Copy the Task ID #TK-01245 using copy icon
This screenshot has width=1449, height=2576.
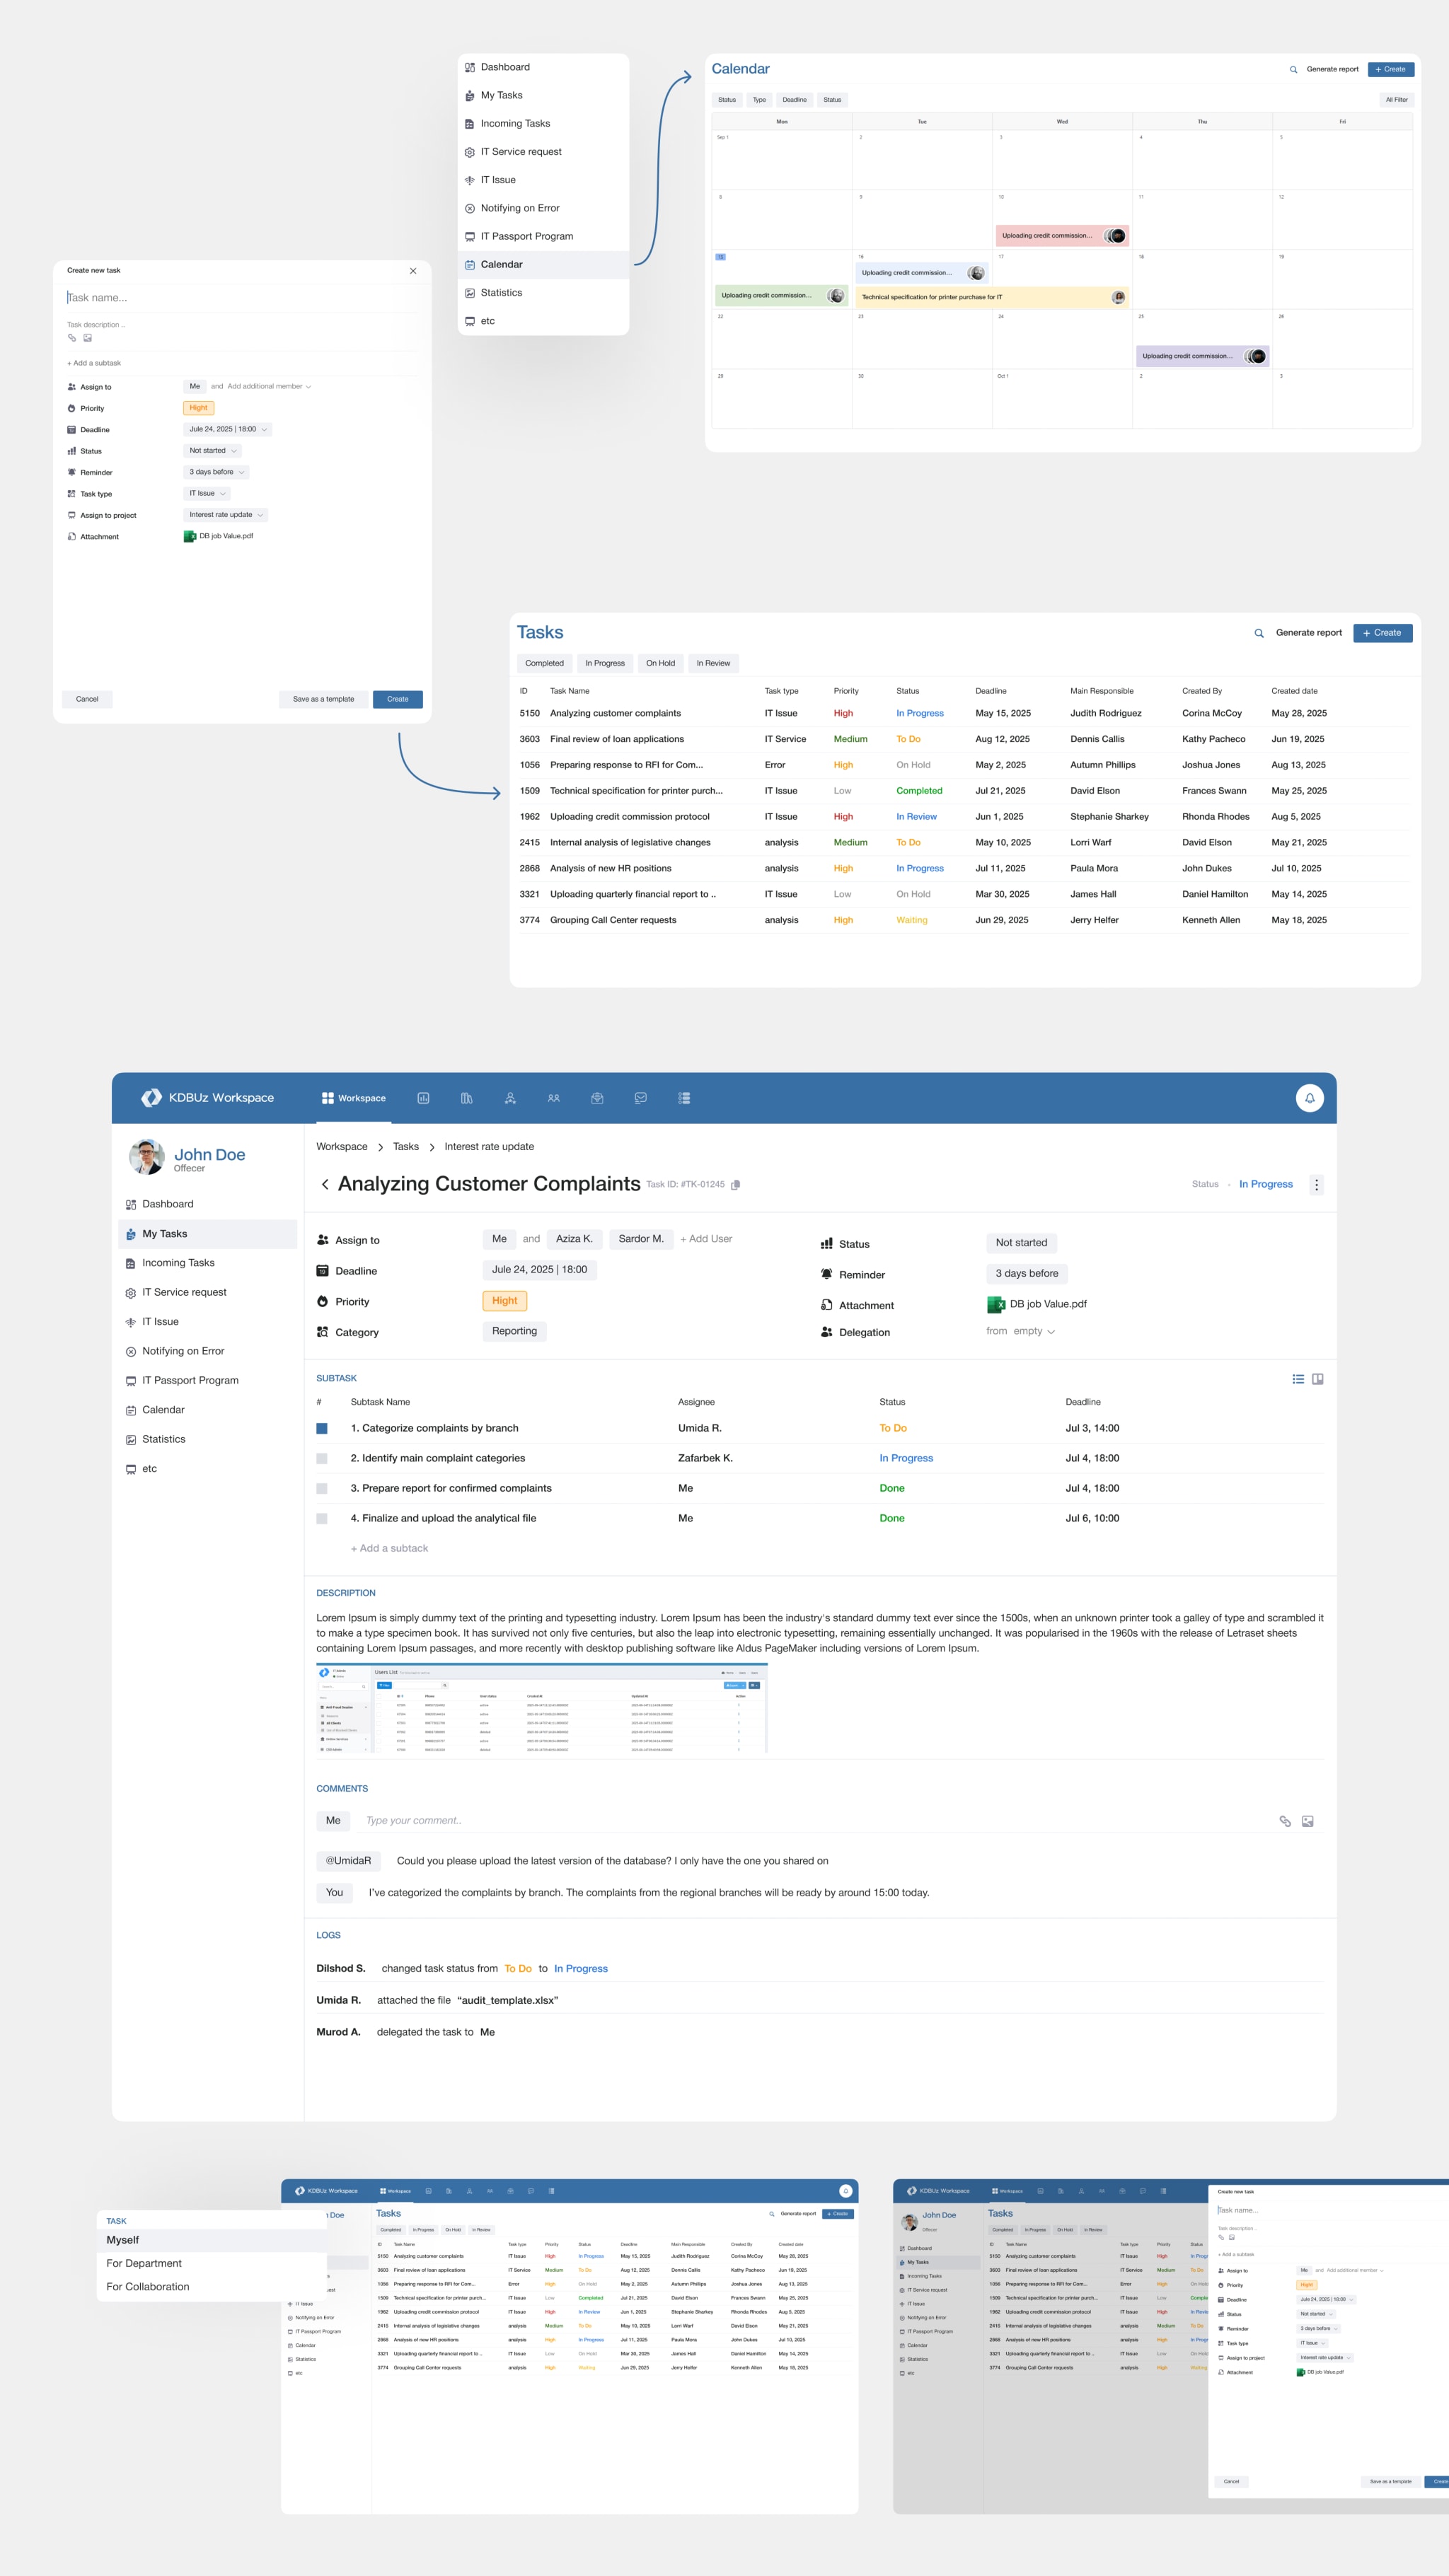tap(735, 1185)
